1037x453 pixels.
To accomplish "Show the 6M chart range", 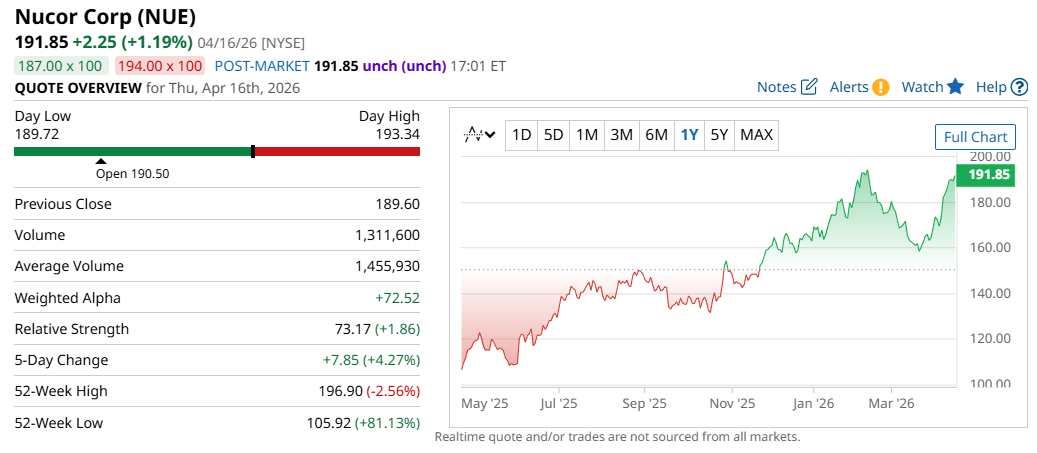I will (x=656, y=135).
